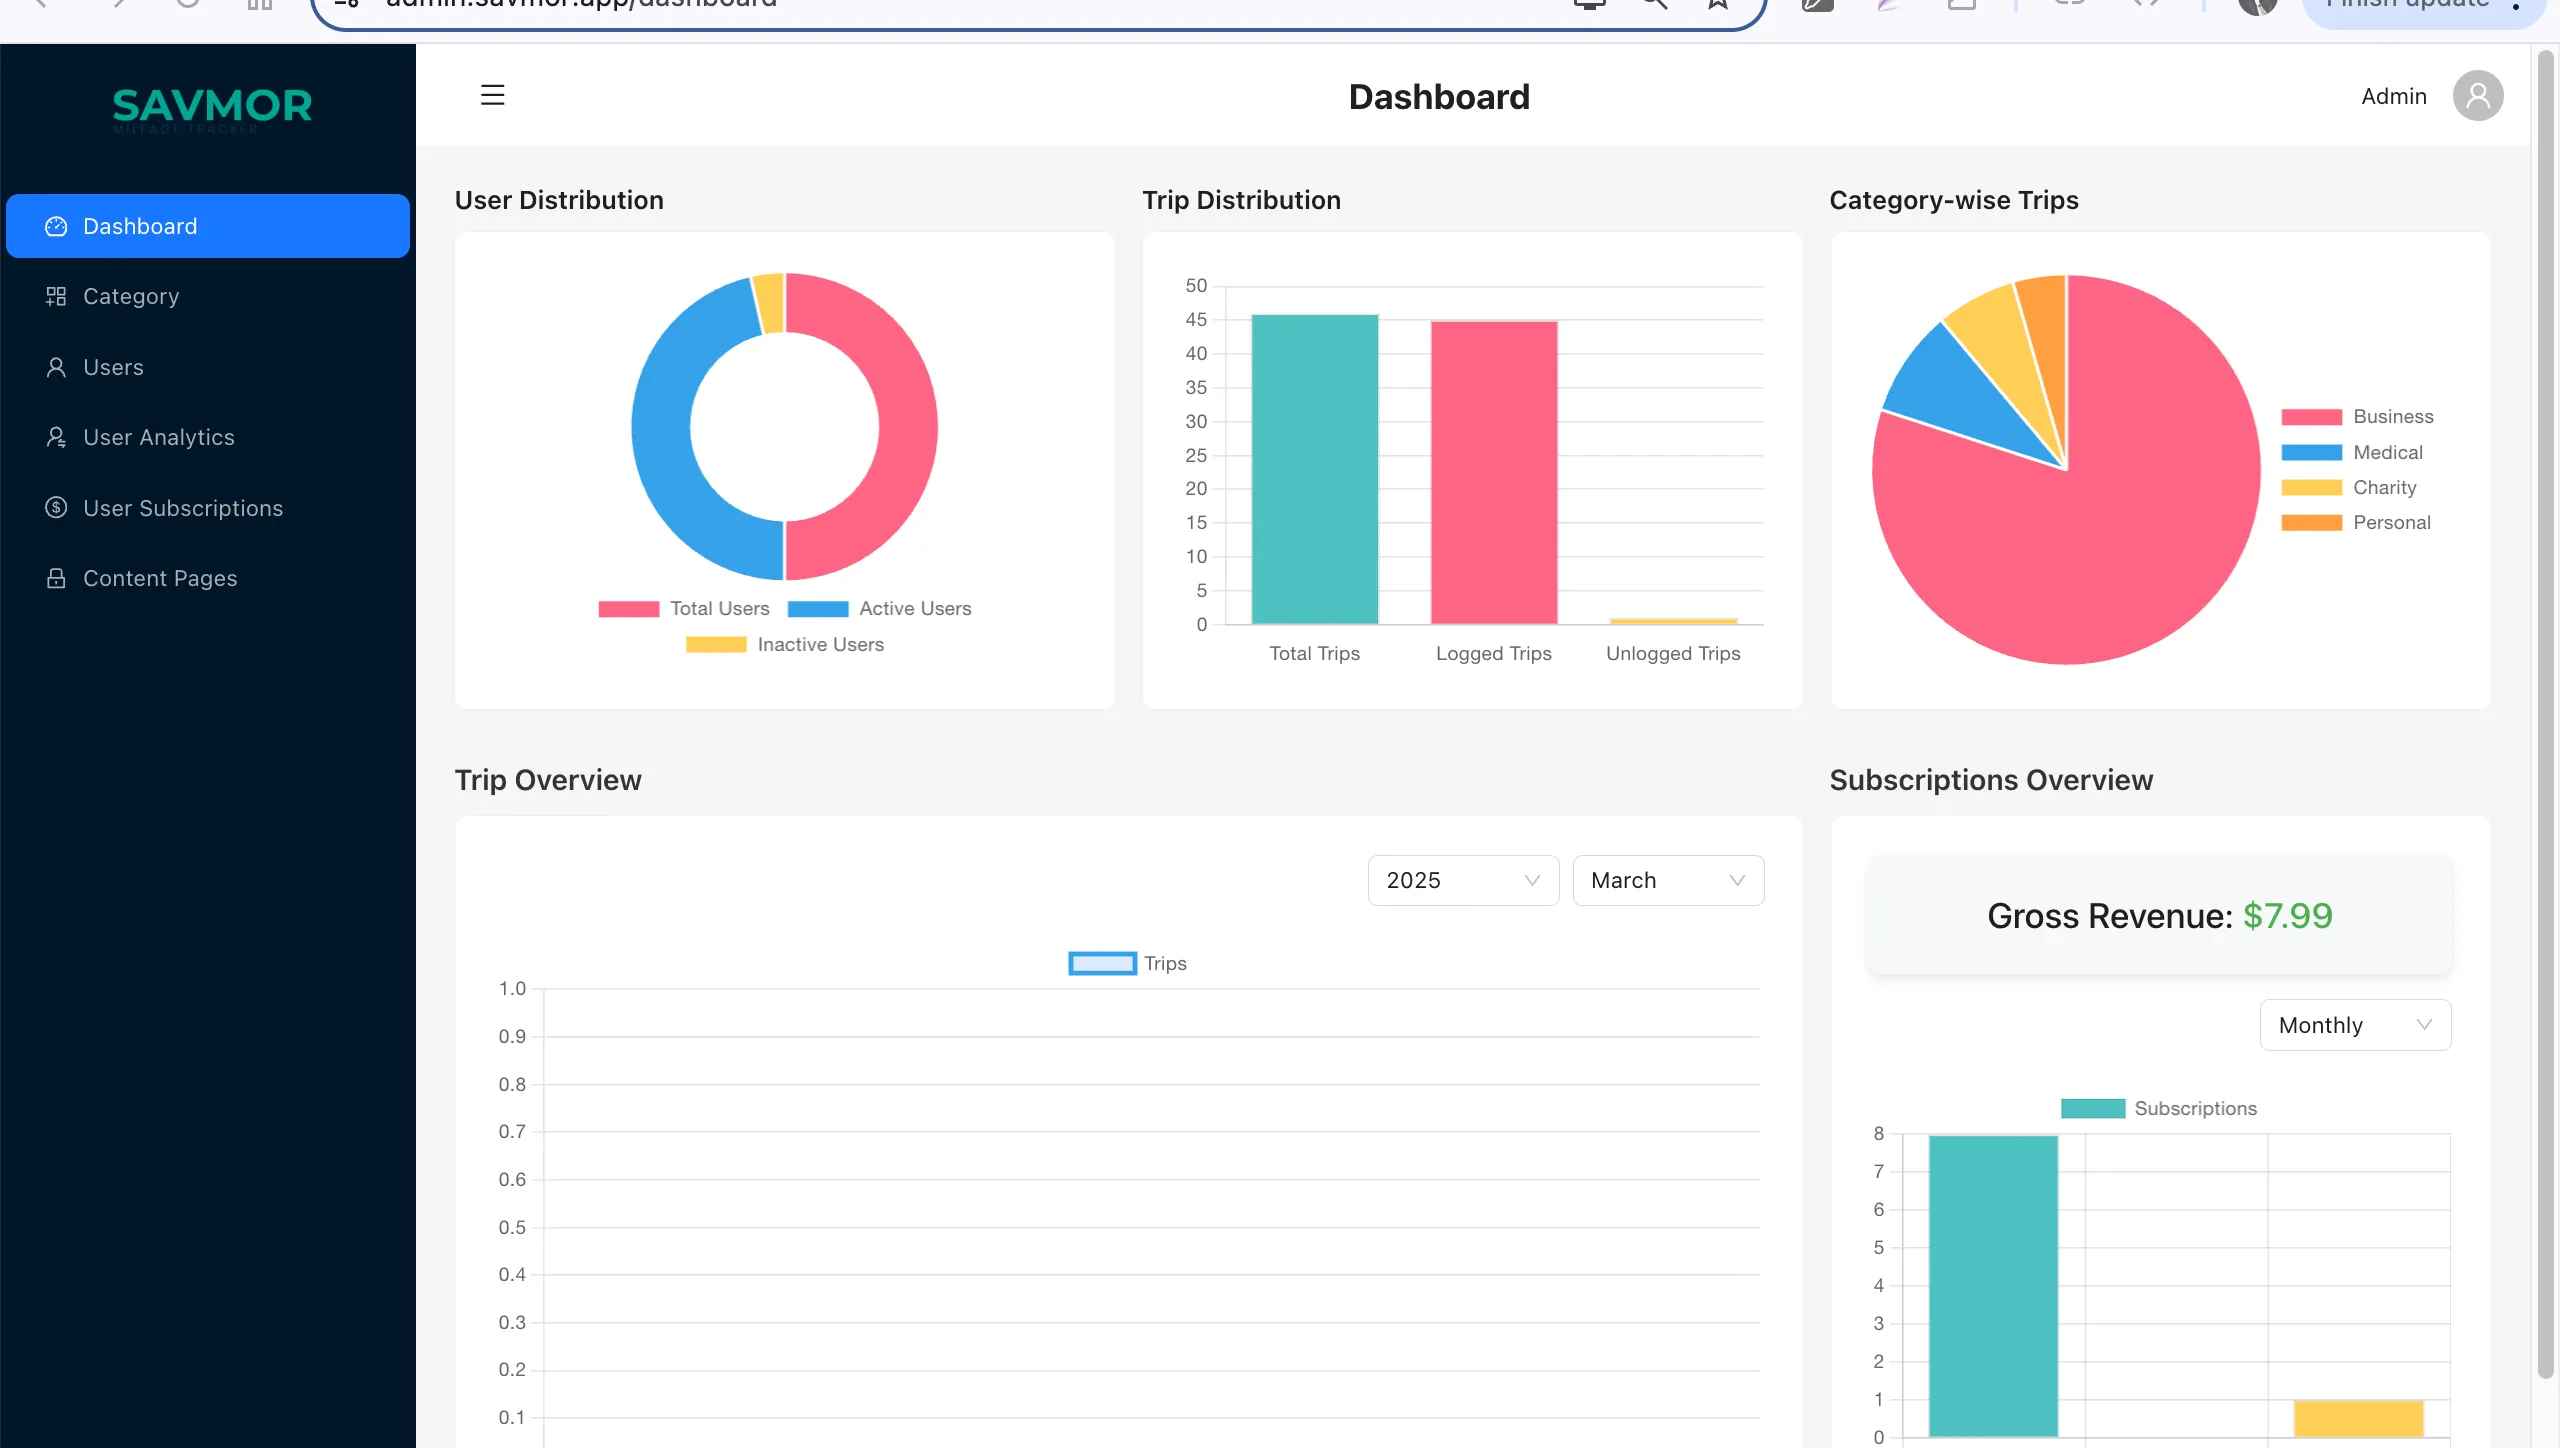This screenshot has width=2560, height=1448.
Task: Click the Users person icon
Action: click(x=56, y=367)
